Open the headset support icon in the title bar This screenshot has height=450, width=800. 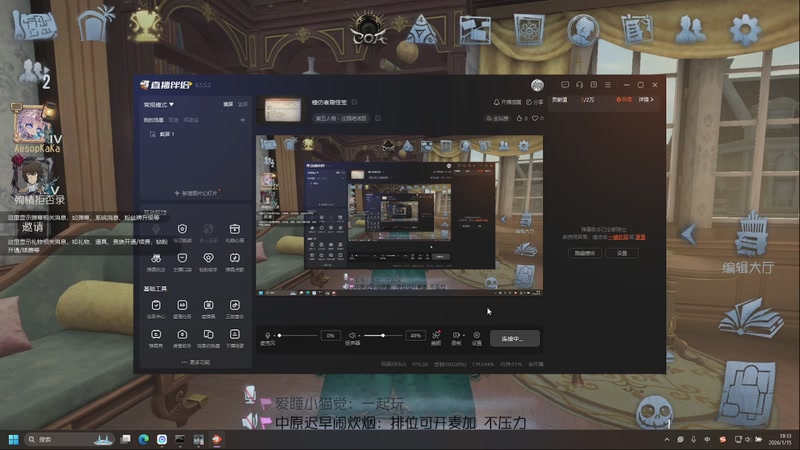click(x=579, y=85)
